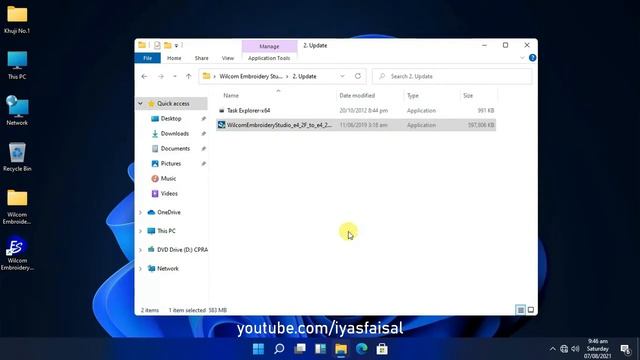Expand the OneDrive tree node
The height and width of the screenshot is (360, 640).
coord(140,213)
